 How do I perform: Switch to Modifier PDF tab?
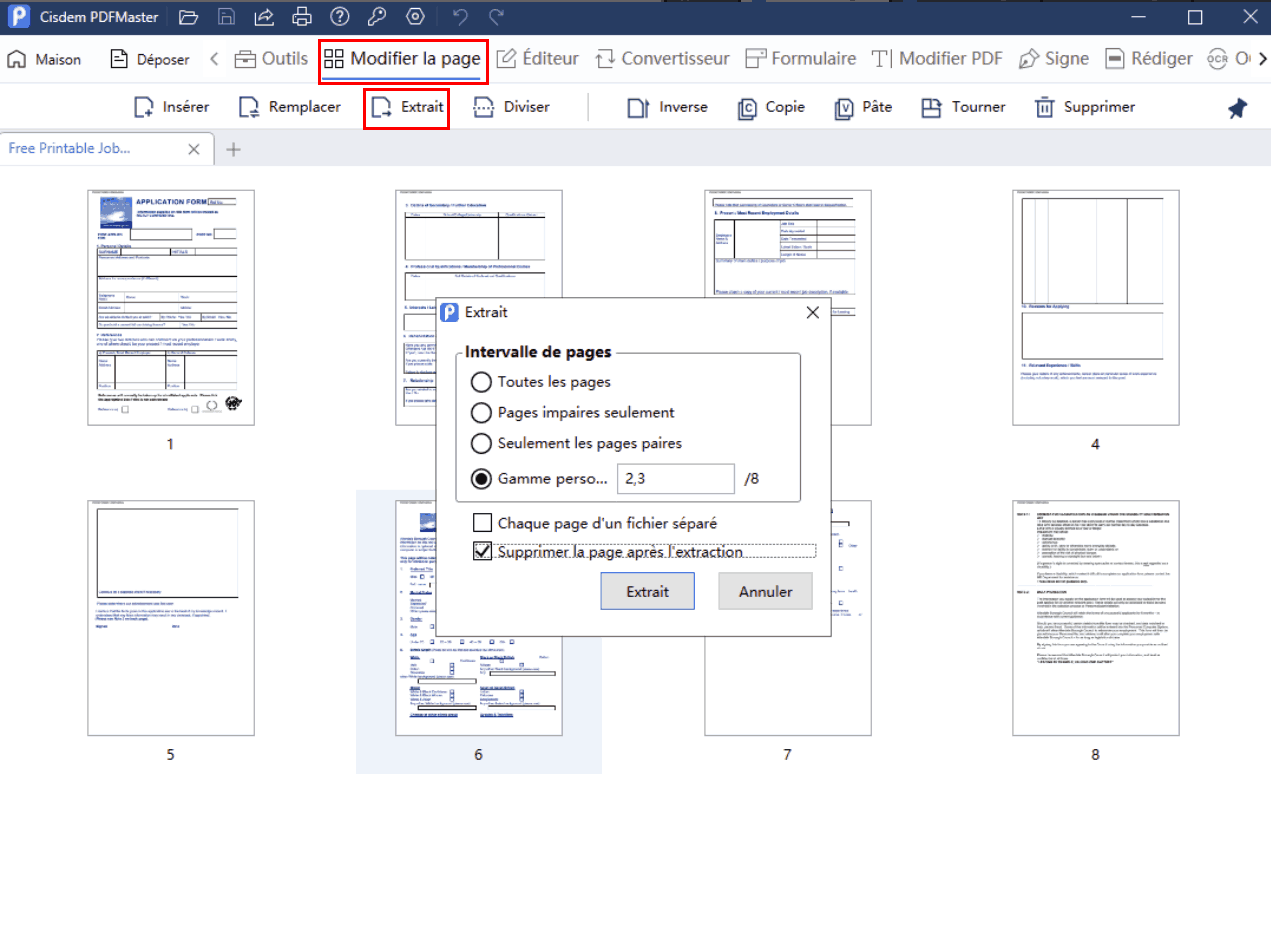click(x=938, y=59)
